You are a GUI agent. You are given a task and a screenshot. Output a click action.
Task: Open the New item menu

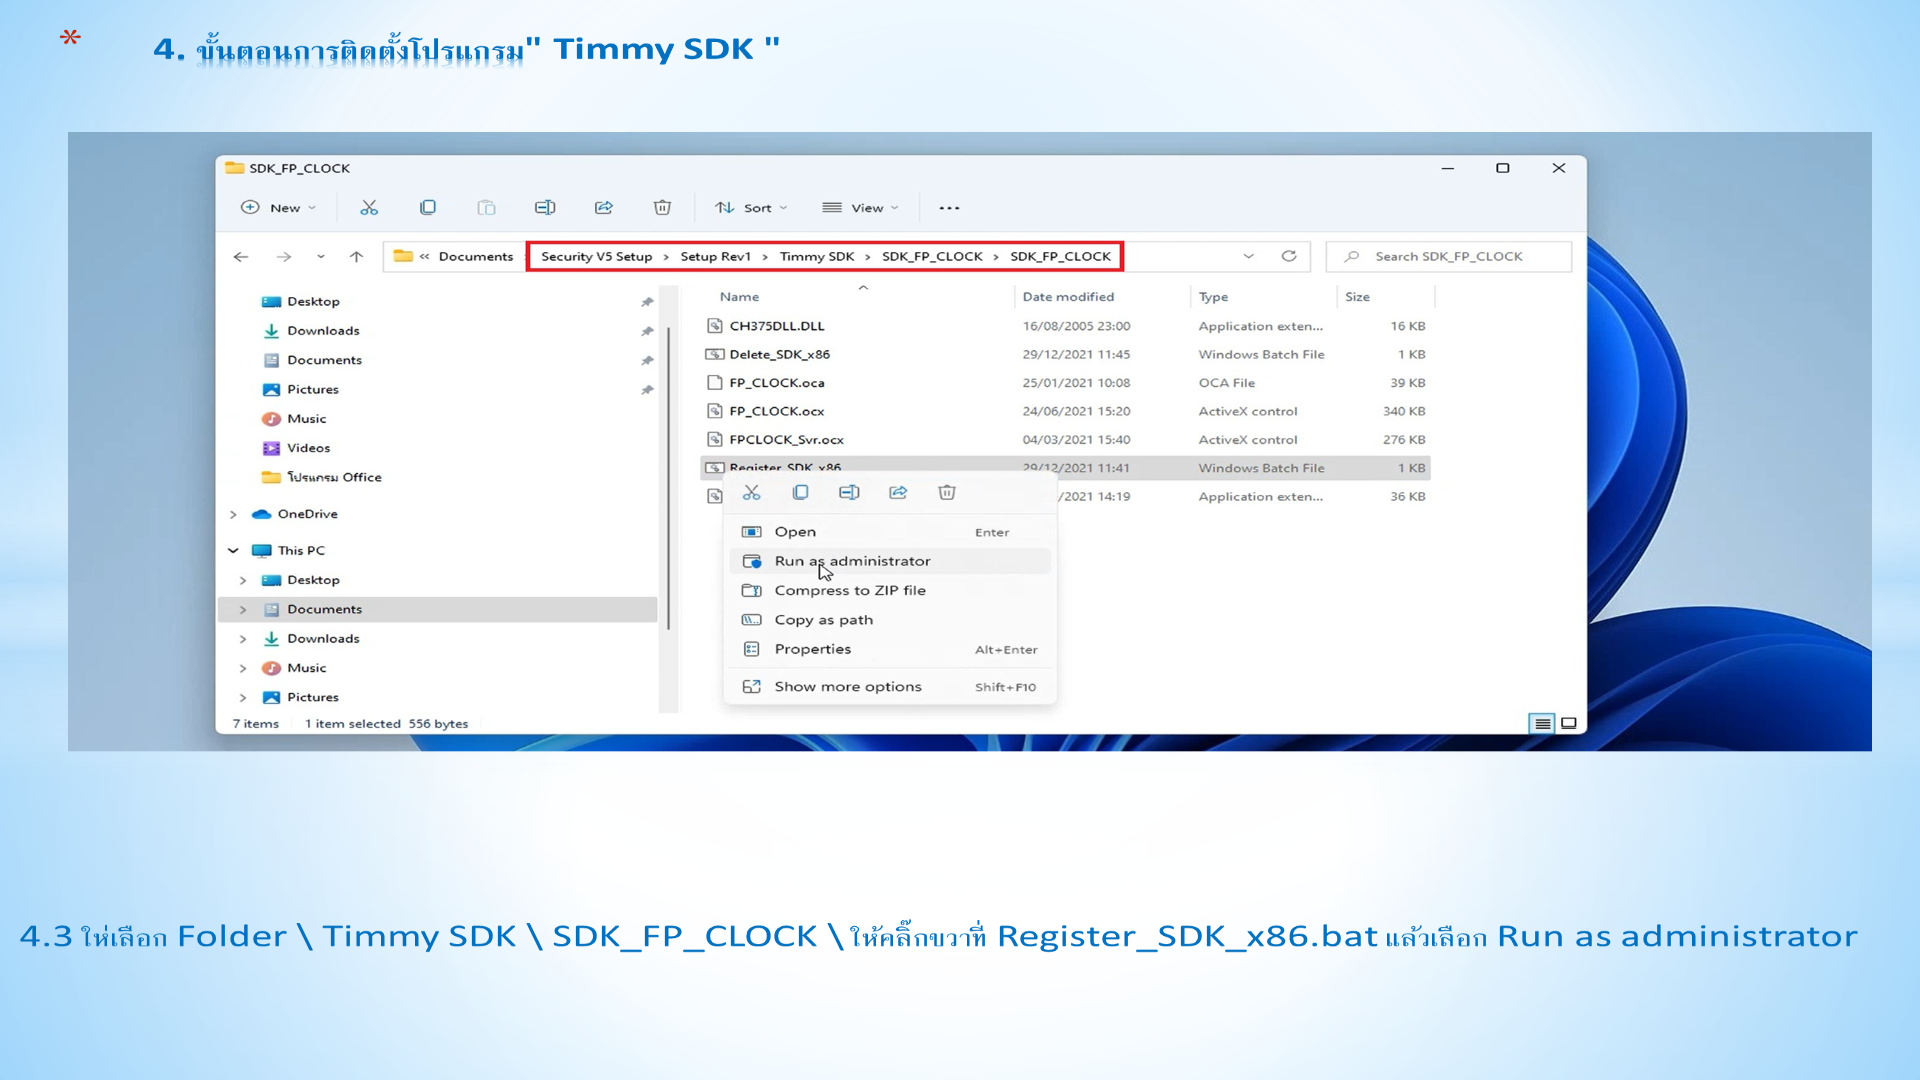pos(279,208)
